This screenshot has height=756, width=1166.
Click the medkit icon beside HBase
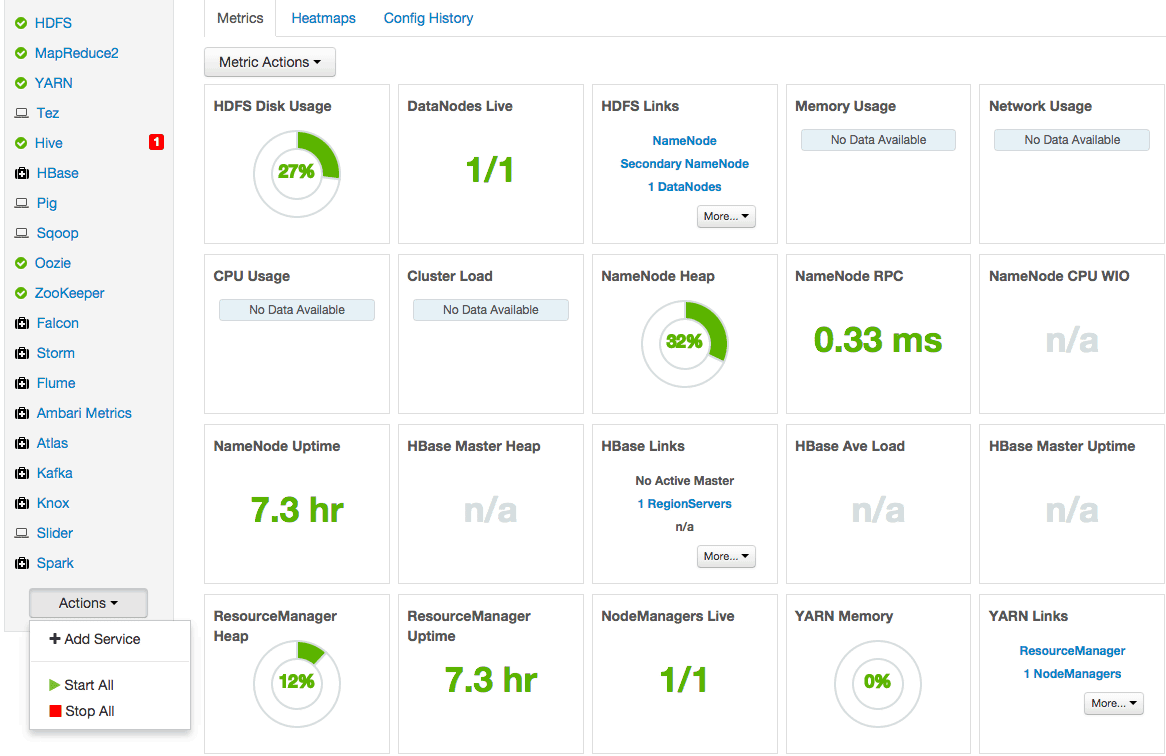(x=22, y=173)
